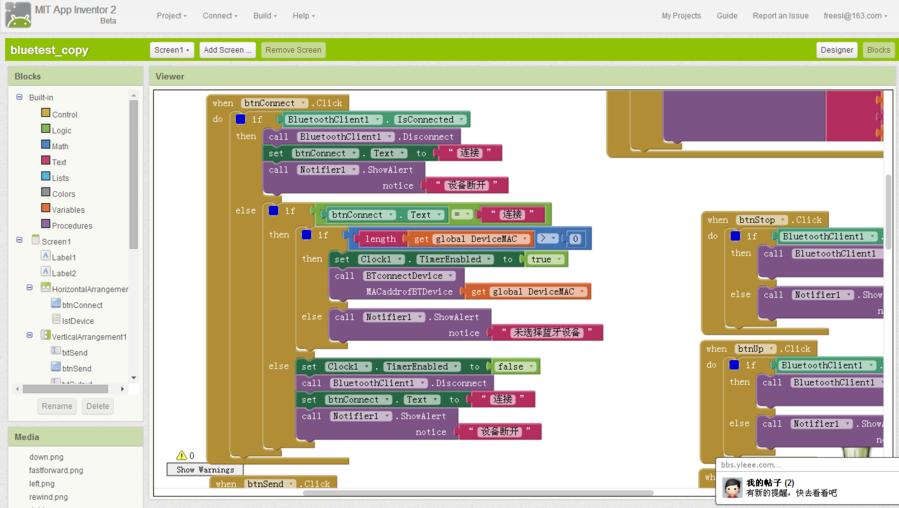Open the Control blocks drawer
The height and width of the screenshot is (508, 899).
coord(64,114)
